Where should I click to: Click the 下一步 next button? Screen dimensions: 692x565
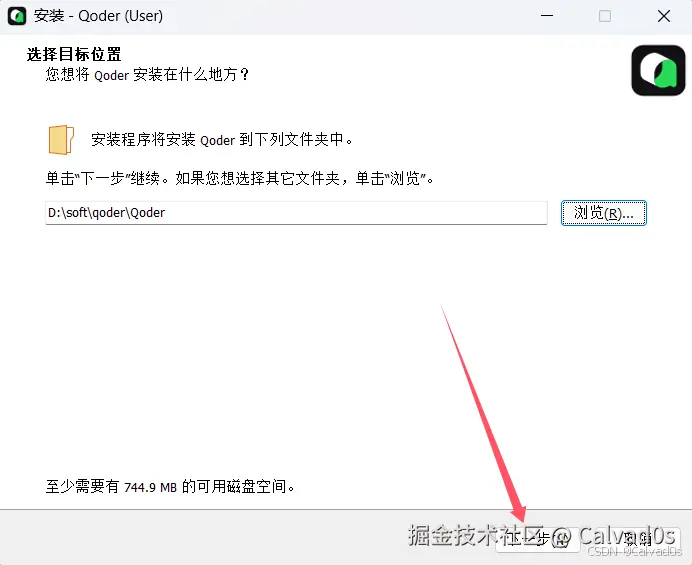(x=537, y=539)
